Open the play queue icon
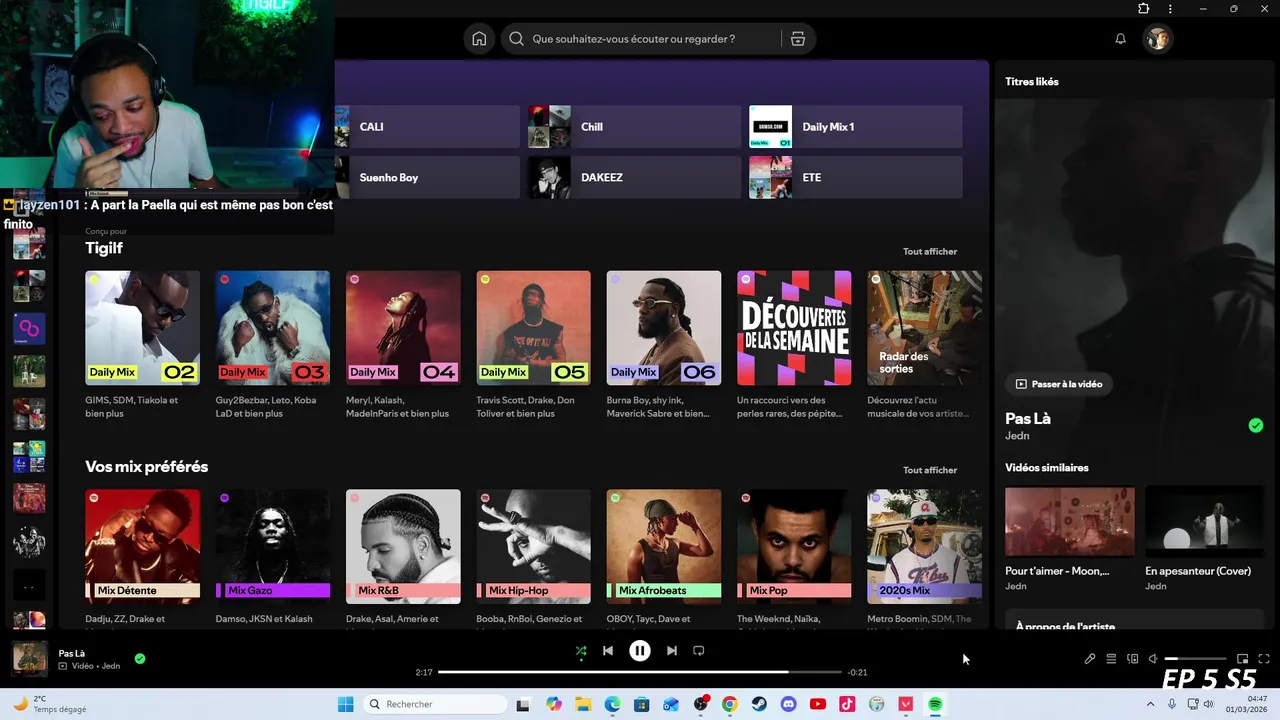 [x=1111, y=659]
